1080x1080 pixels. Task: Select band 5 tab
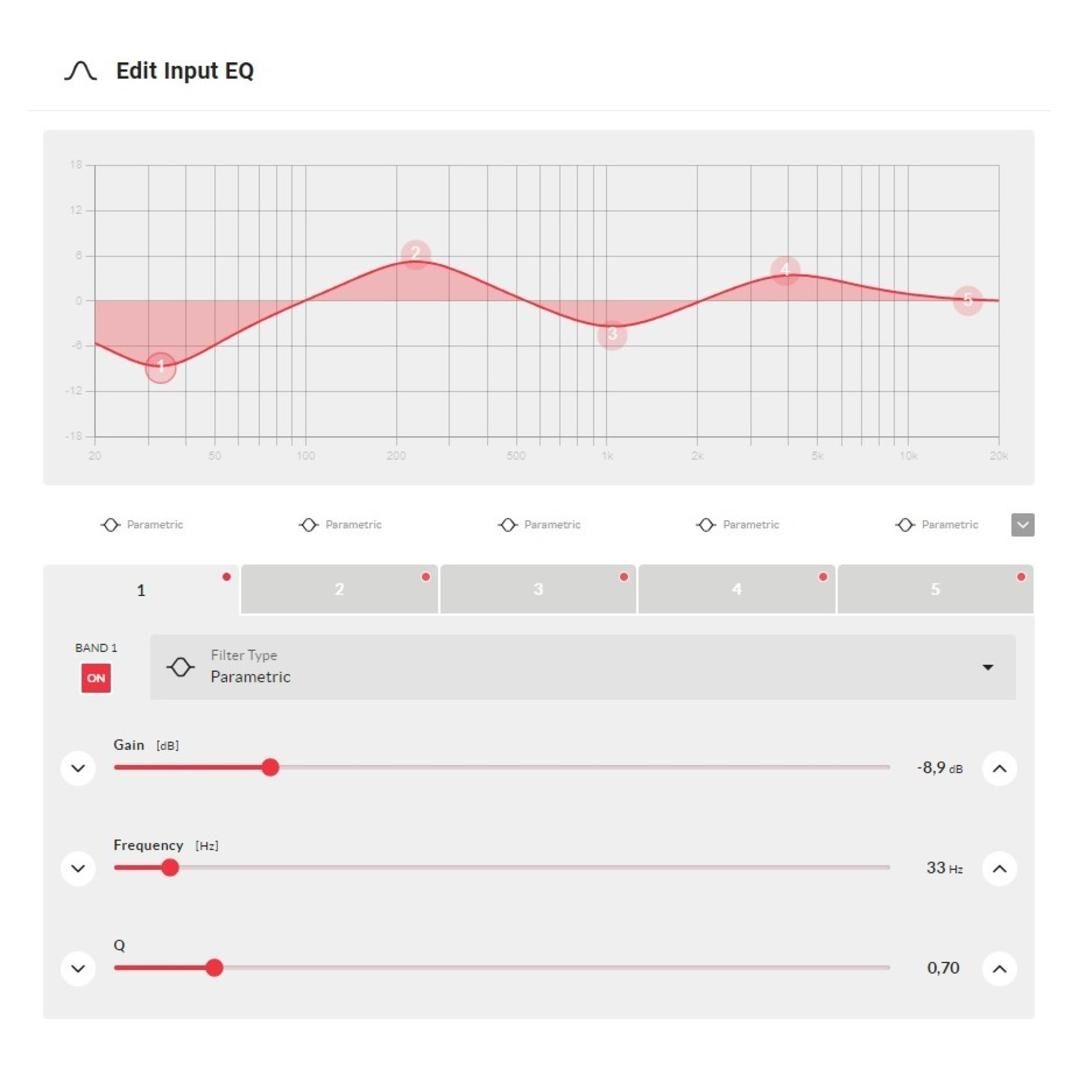pyautogui.click(x=935, y=590)
